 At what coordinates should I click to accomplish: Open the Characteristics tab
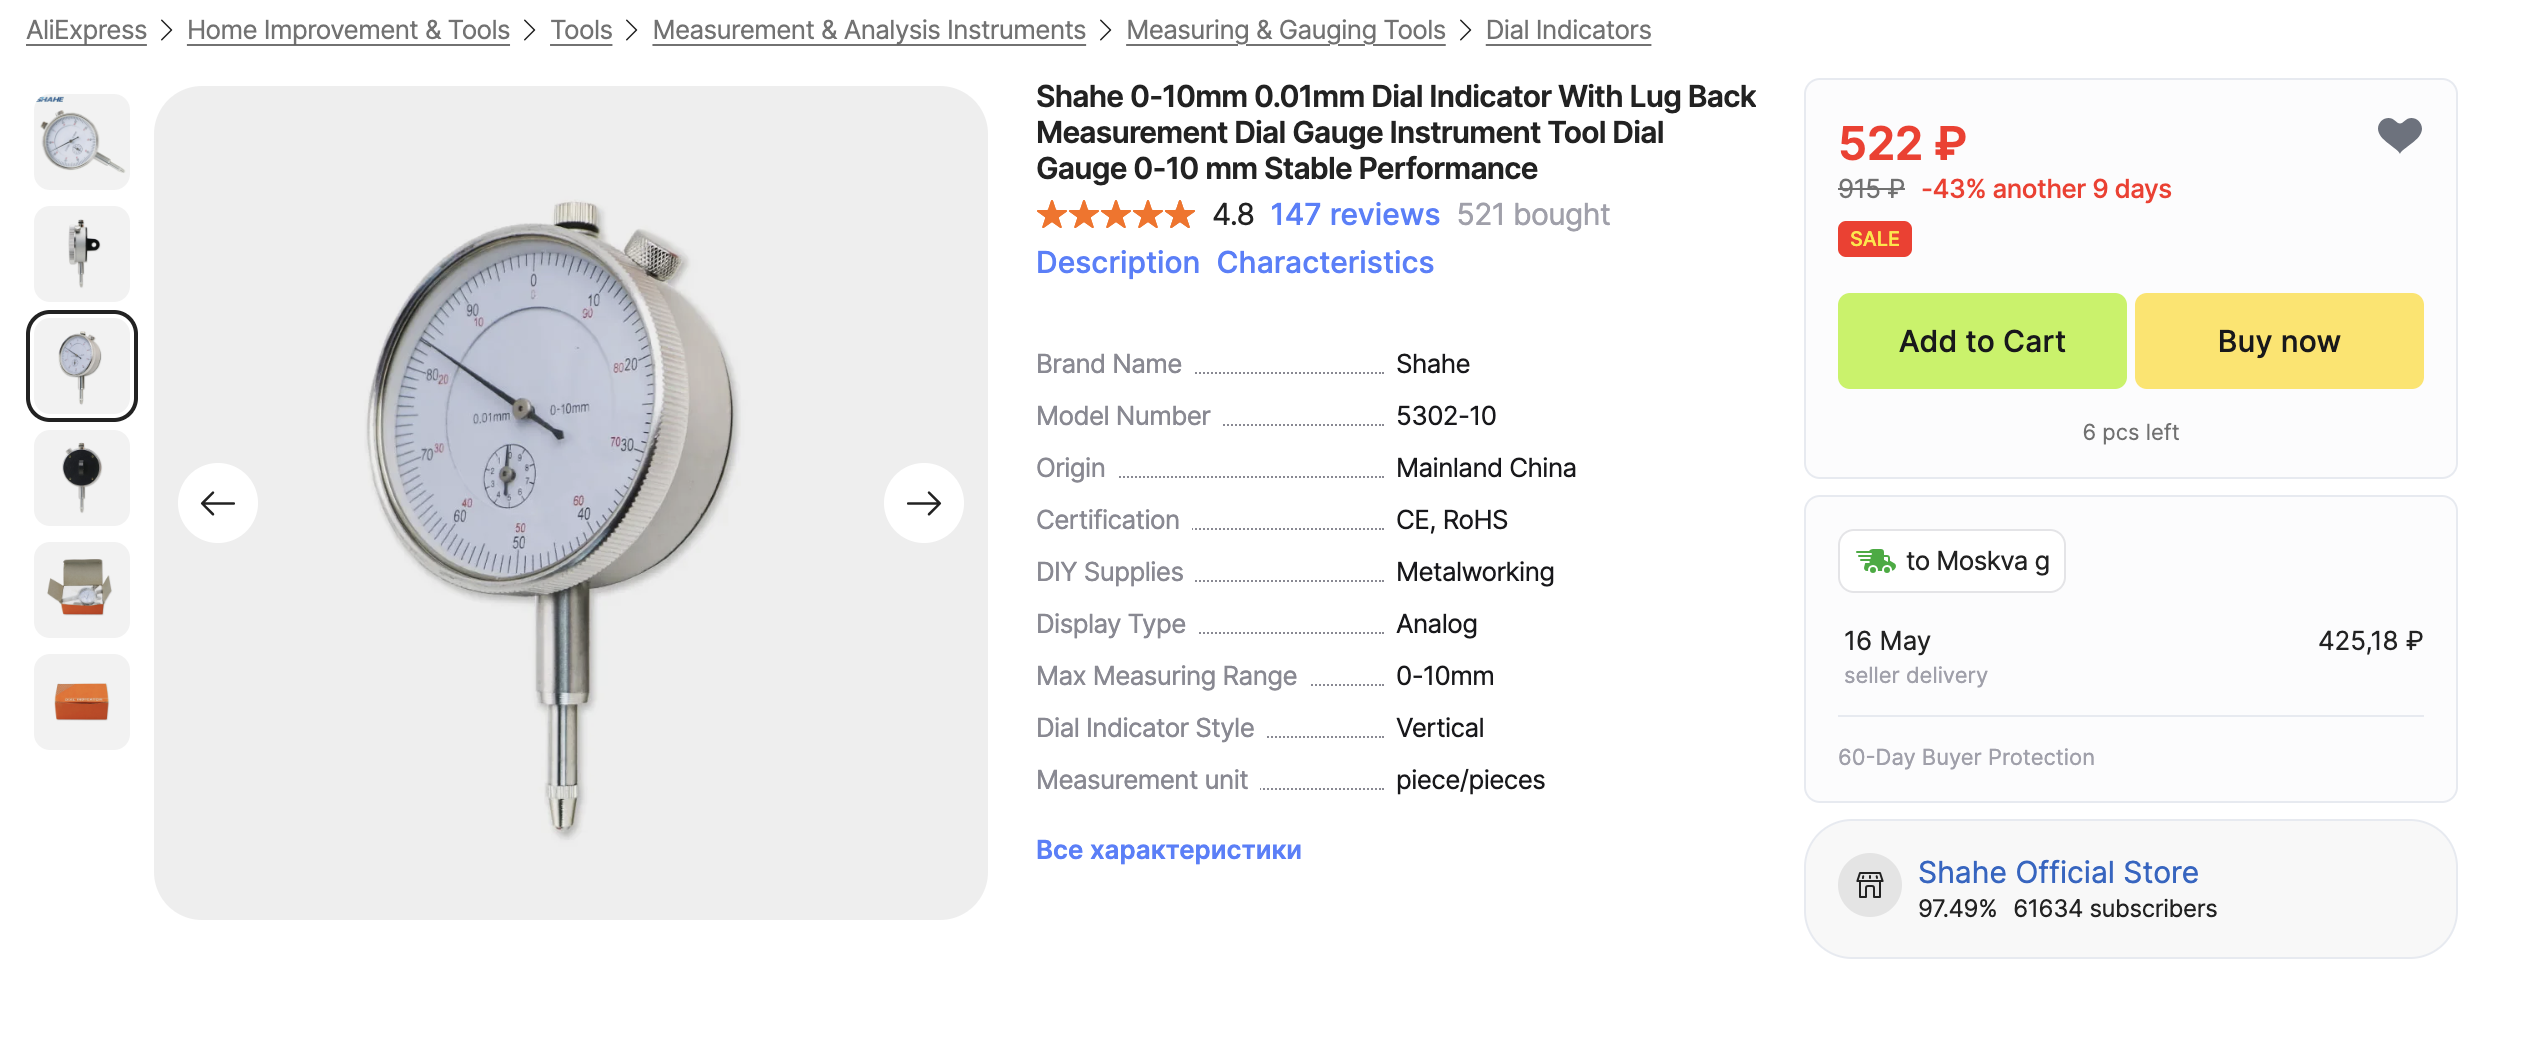click(x=1325, y=262)
